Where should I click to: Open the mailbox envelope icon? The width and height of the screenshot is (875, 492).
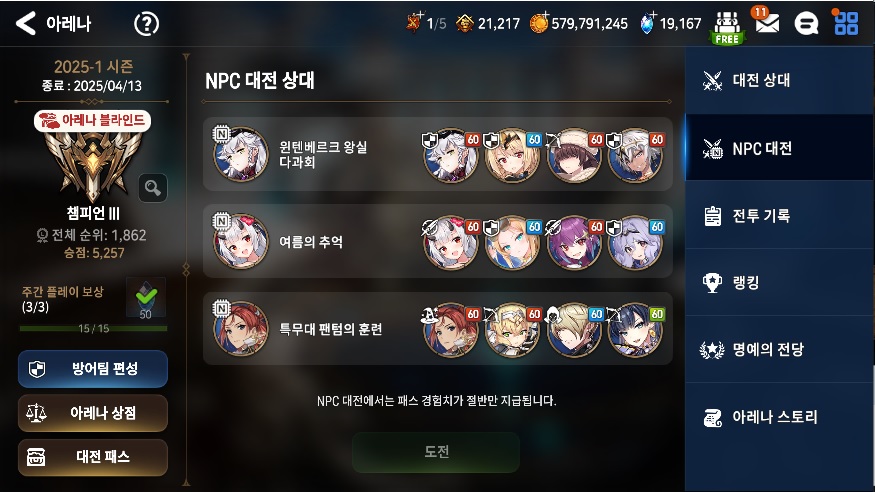pyautogui.click(x=767, y=22)
